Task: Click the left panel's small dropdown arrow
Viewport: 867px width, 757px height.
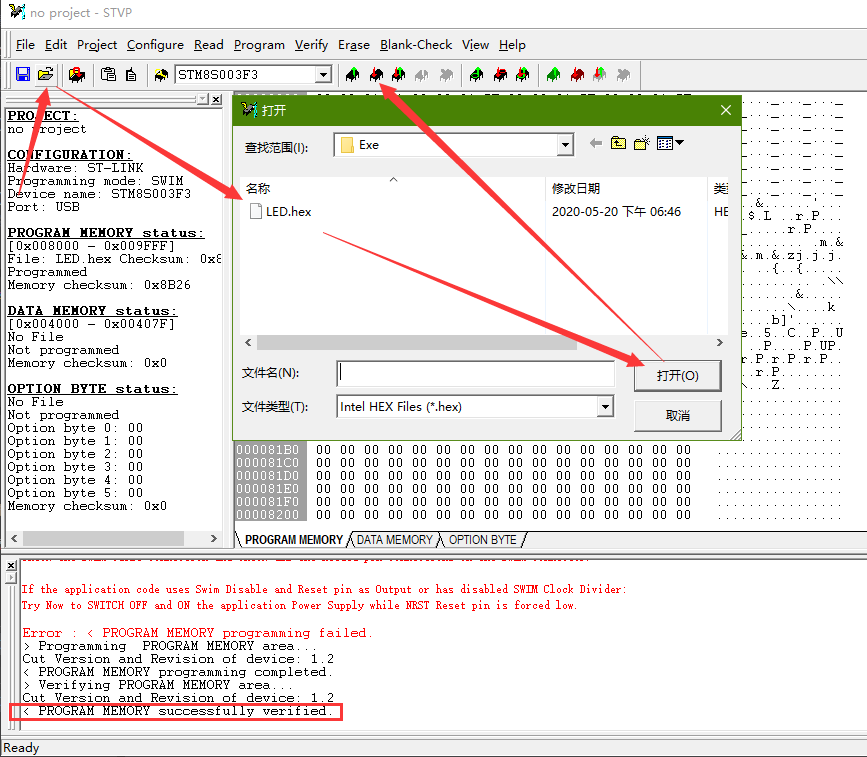Action: point(203,100)
